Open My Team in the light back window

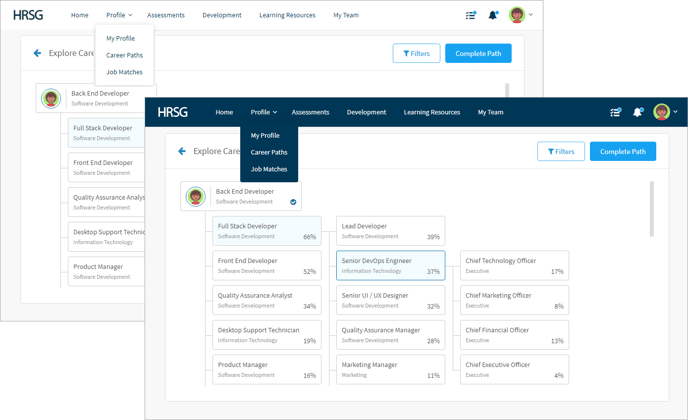tap(346, 15)
